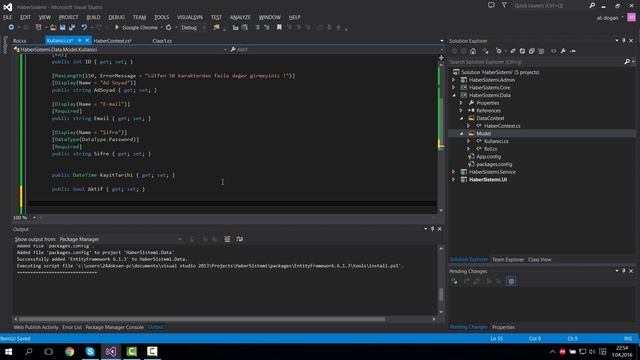Expand the HaberSistemi.Admin project node
The image size is (640, 360).
[x=453, y=80]
